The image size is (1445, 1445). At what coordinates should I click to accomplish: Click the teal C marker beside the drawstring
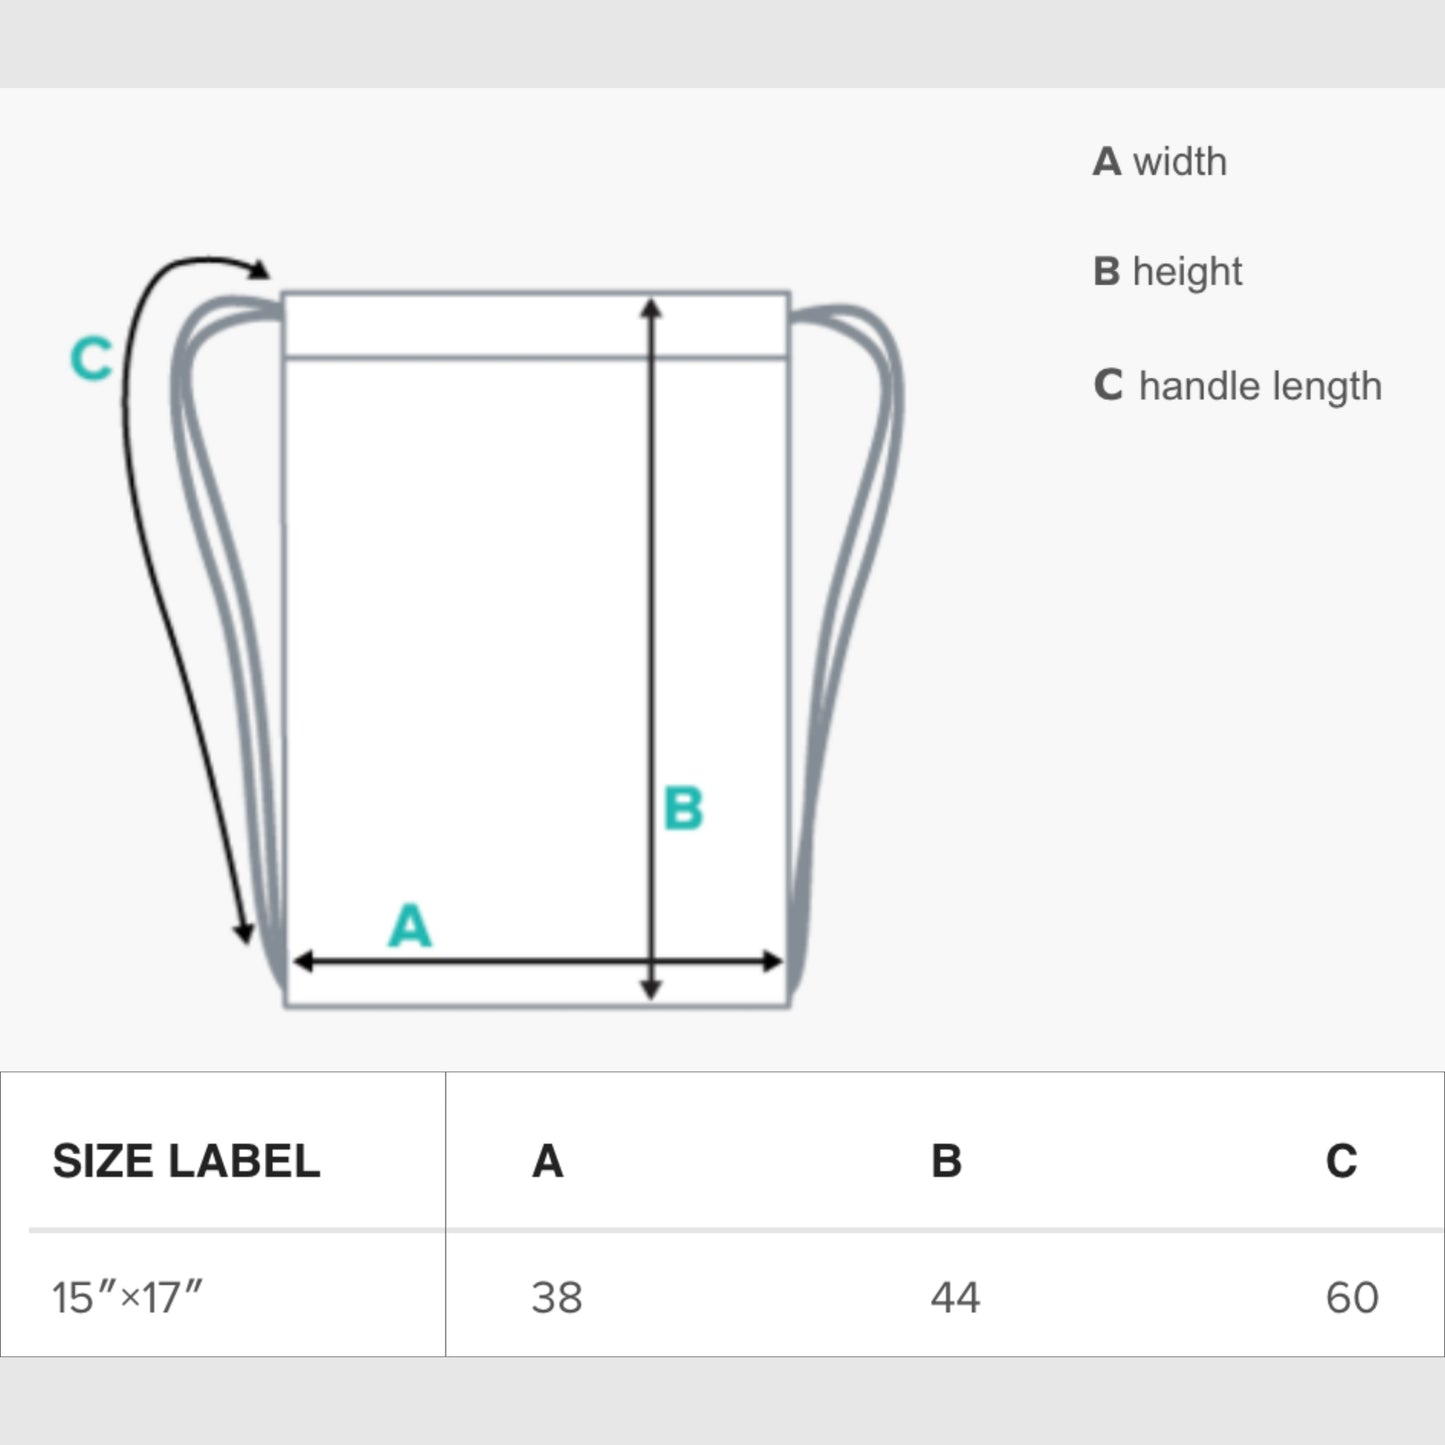[x=91, y=358]
